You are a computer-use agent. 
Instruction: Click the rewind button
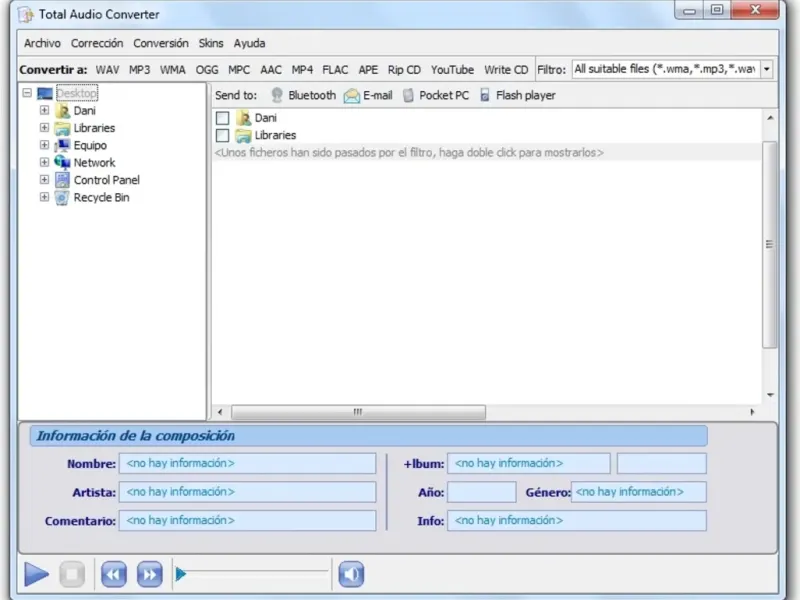pos(114,574)
